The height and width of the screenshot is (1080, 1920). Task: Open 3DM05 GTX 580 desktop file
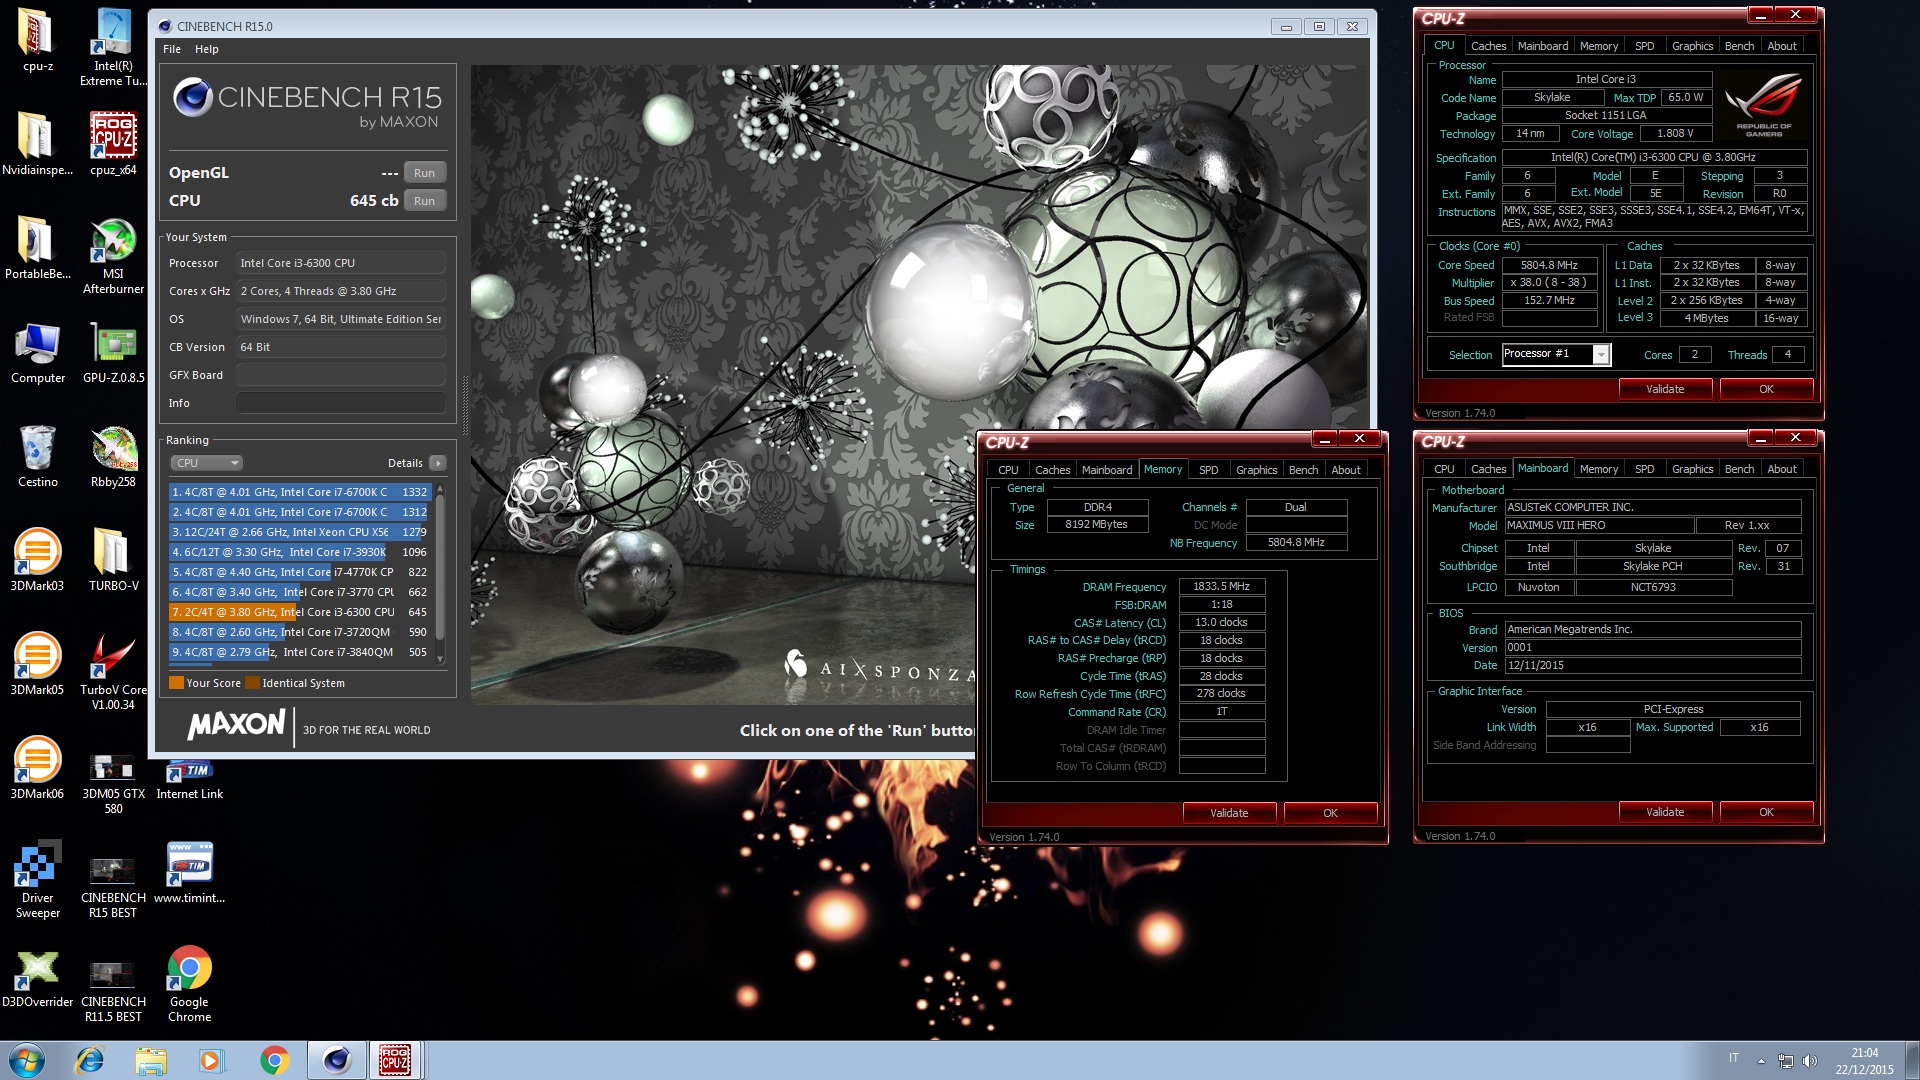113,783
